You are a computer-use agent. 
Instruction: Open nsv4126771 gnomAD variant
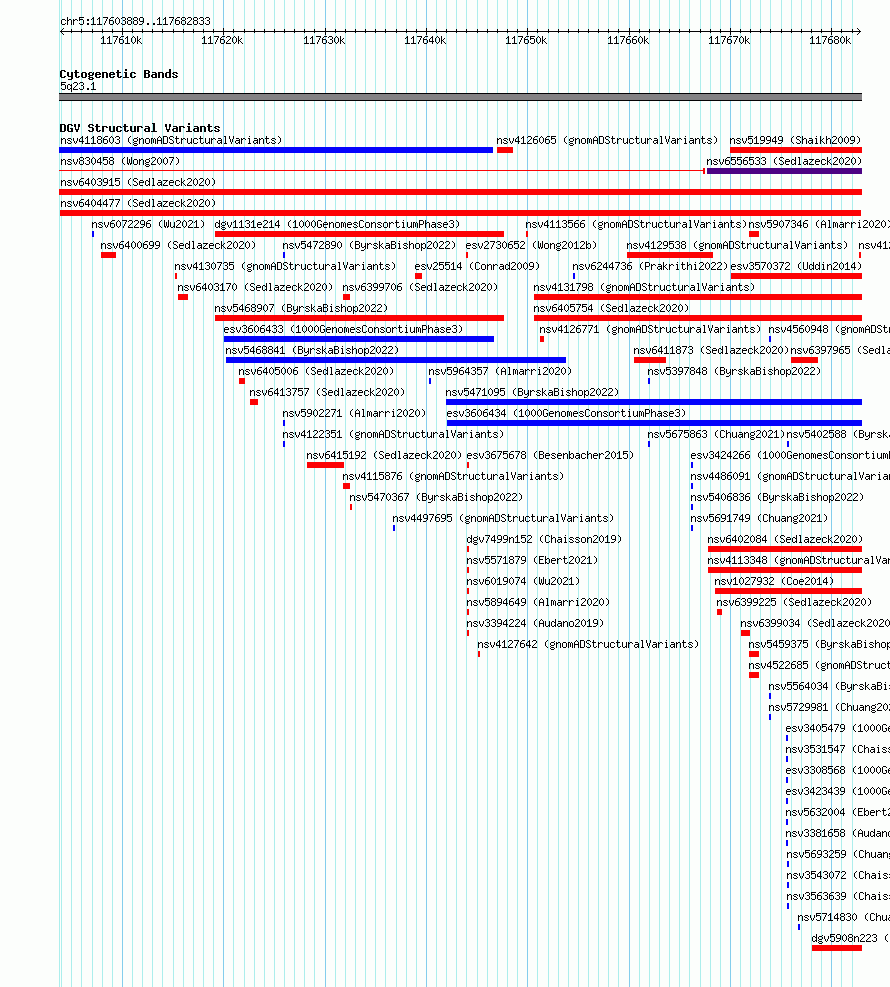click(650, 329)
